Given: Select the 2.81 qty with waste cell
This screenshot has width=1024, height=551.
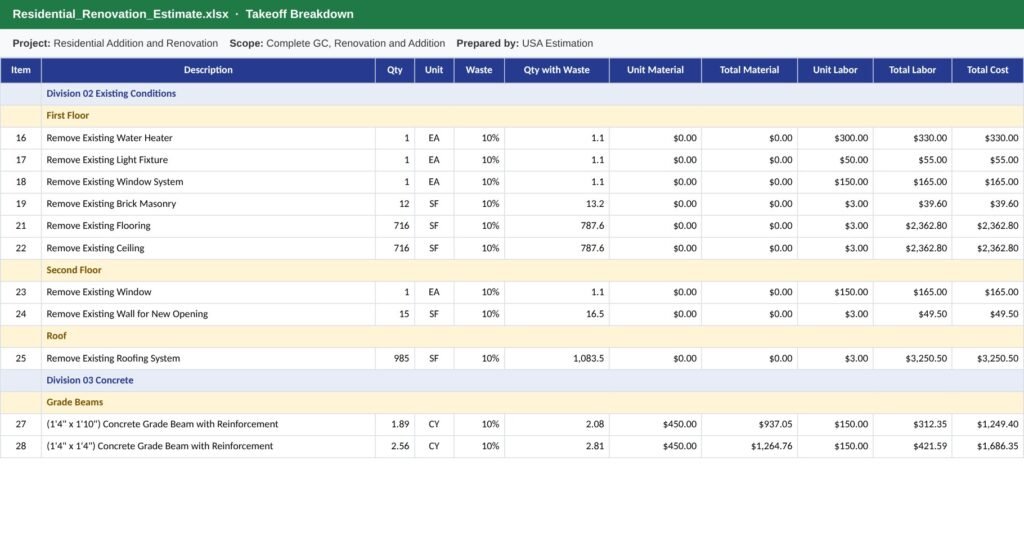Looking at the screenshot, I should 556,447.
